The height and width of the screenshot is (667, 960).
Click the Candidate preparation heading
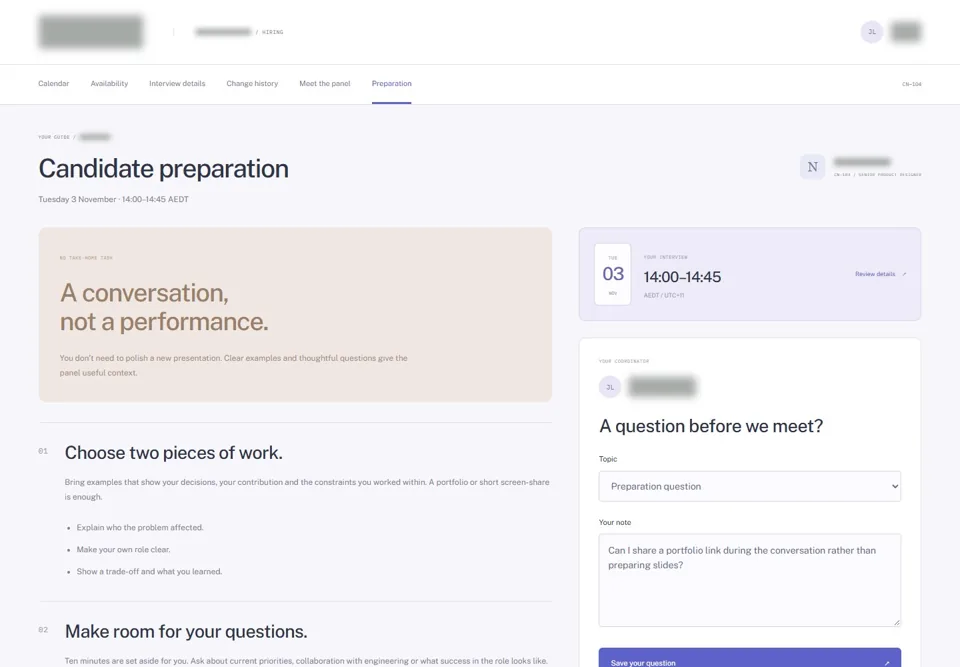click(x=163, y=168)
